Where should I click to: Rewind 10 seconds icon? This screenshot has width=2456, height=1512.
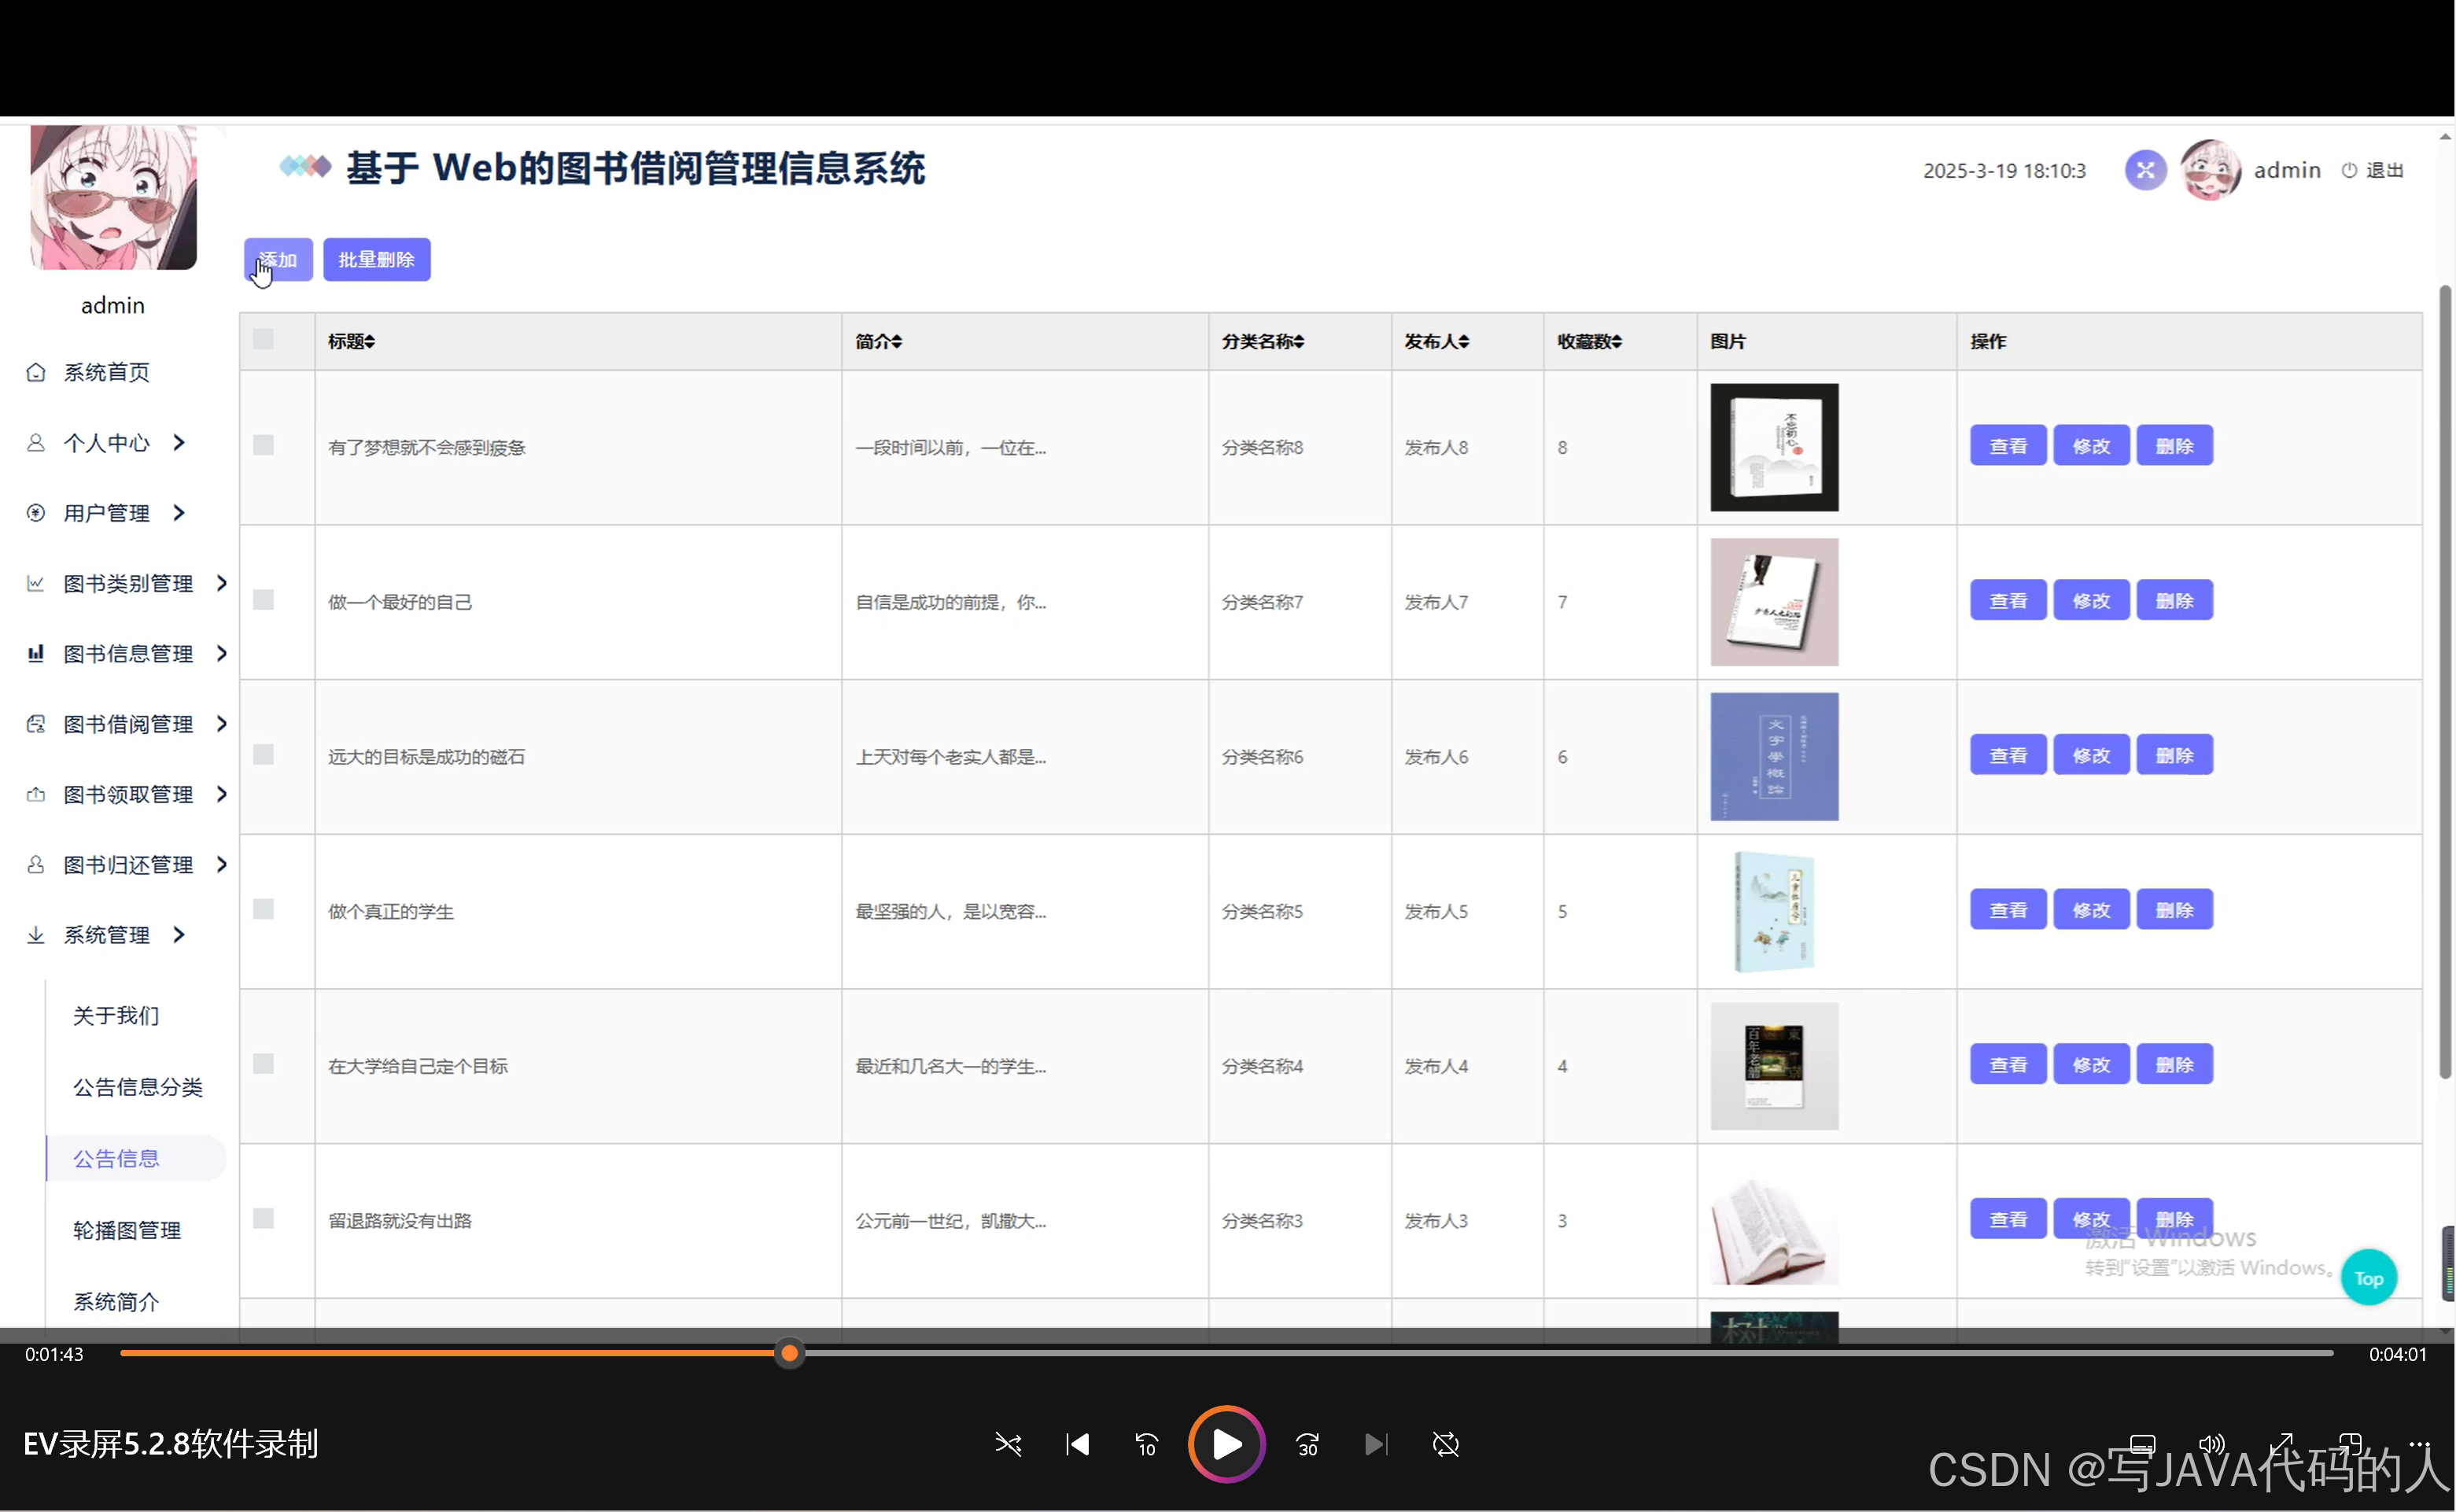[x=1146, y=1444]
